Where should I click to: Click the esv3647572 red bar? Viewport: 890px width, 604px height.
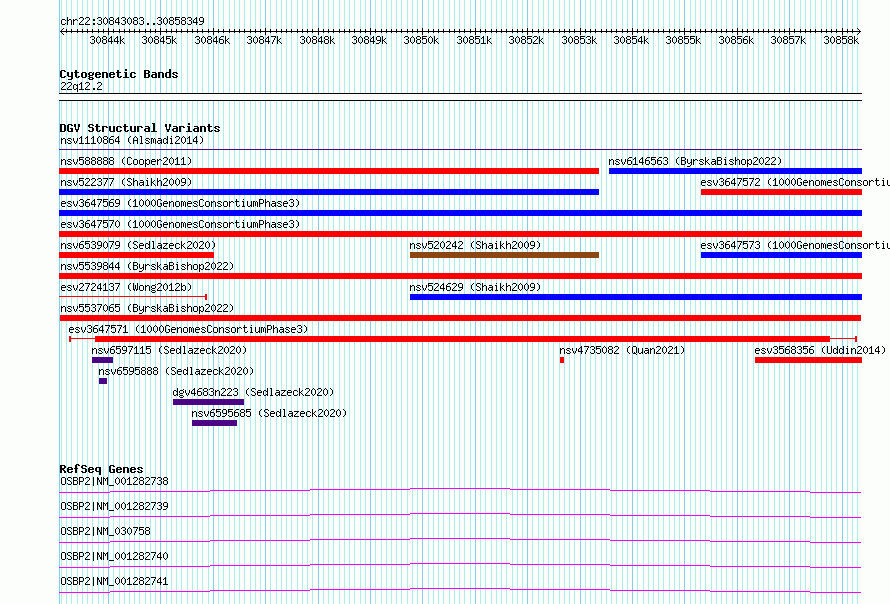click(x=781, y=192)
